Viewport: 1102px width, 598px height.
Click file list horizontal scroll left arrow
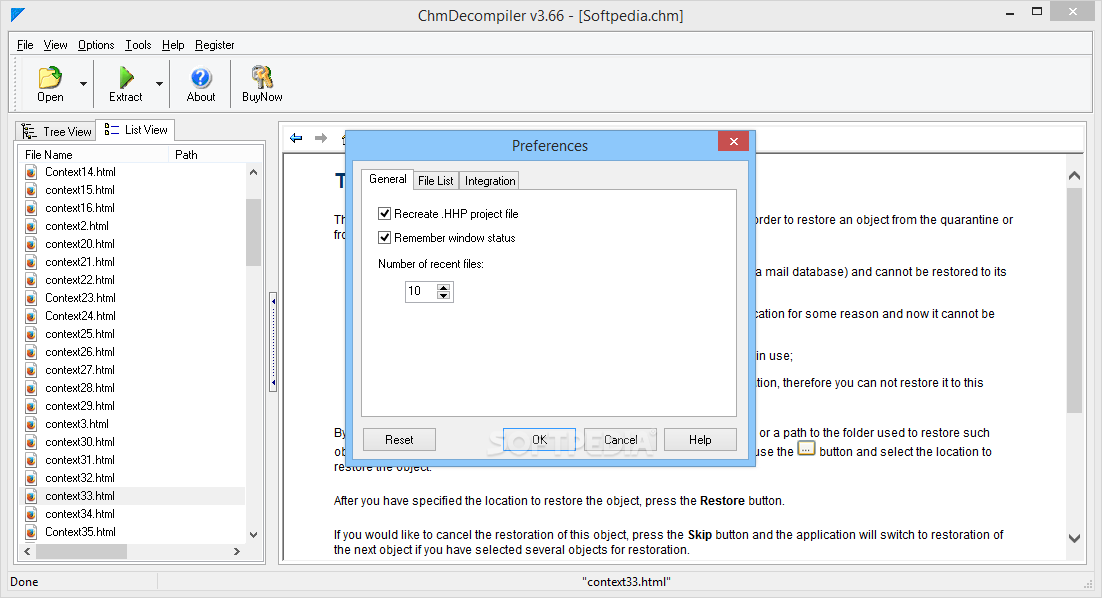click(x=28, y=552)
